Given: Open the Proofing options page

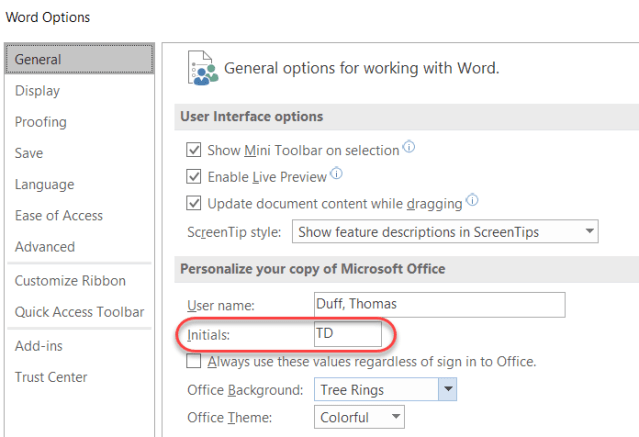Looking at the screenshot, I should 41,122.
